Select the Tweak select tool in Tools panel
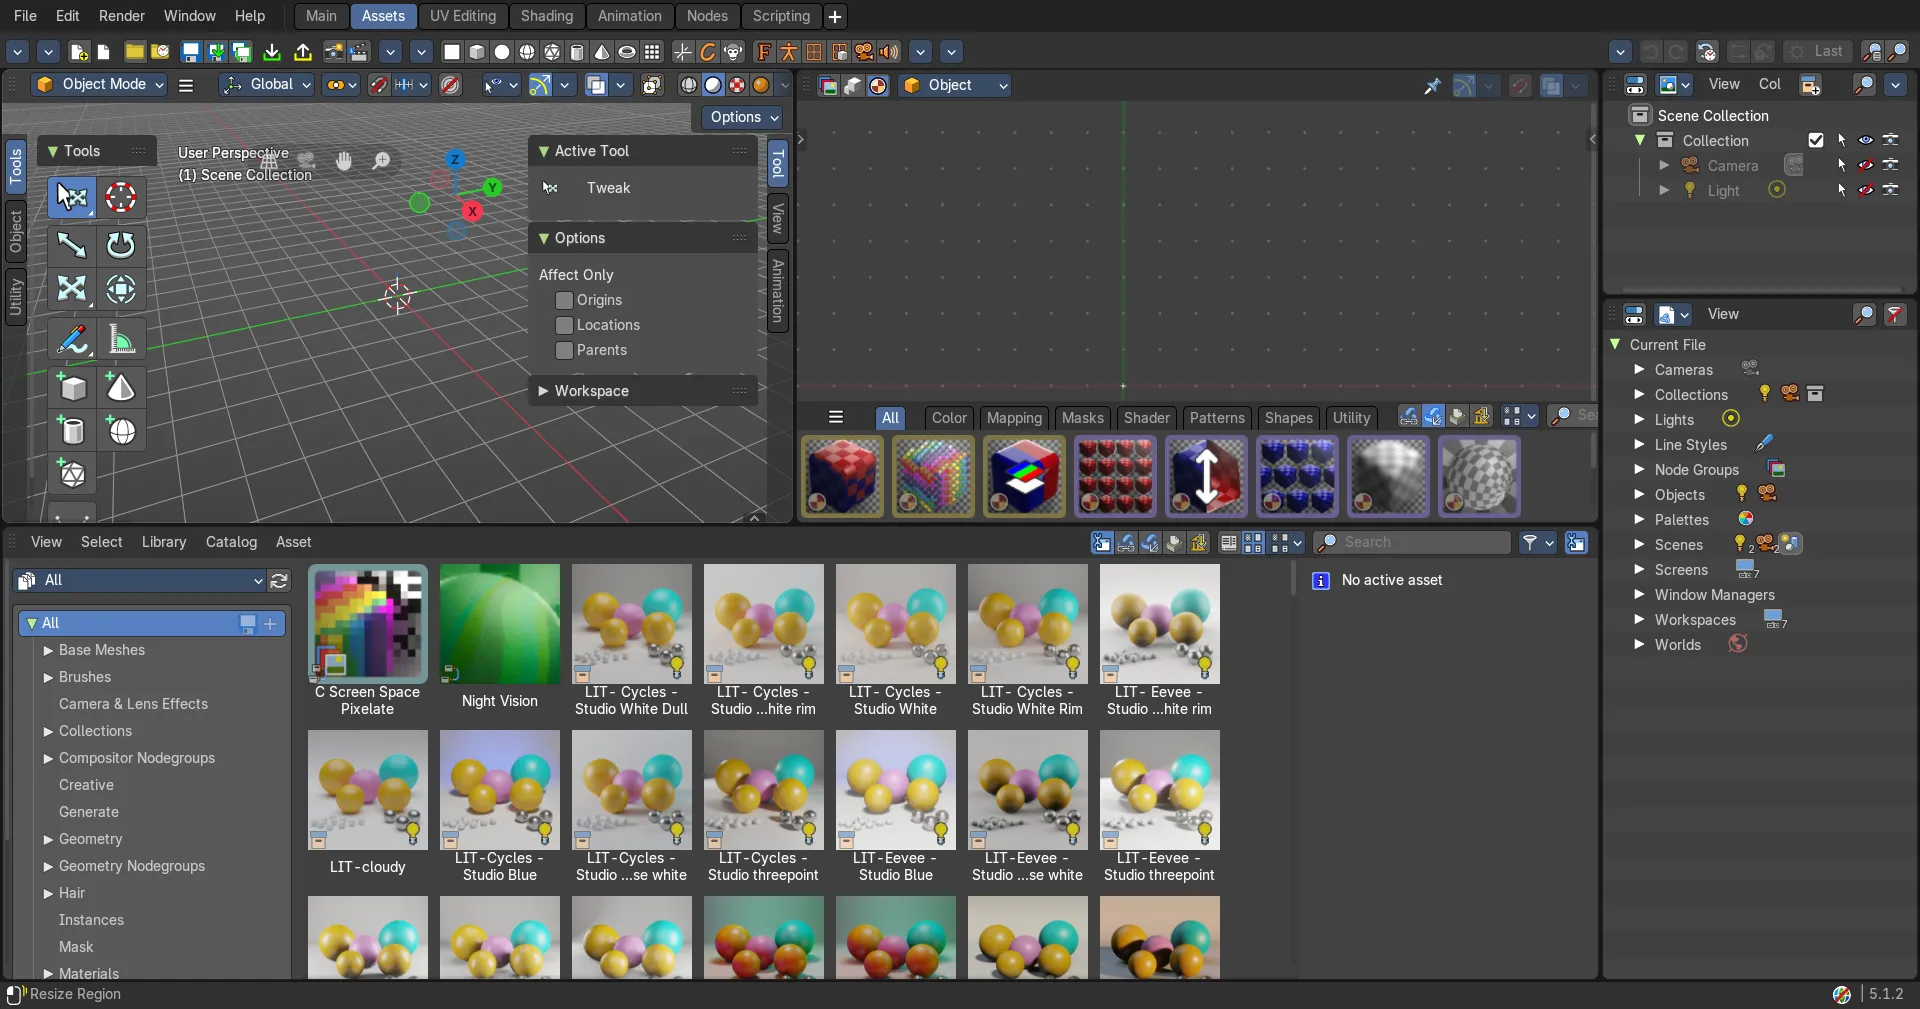This screenshot has height=1009, width=1920. (x=72, y=197)
